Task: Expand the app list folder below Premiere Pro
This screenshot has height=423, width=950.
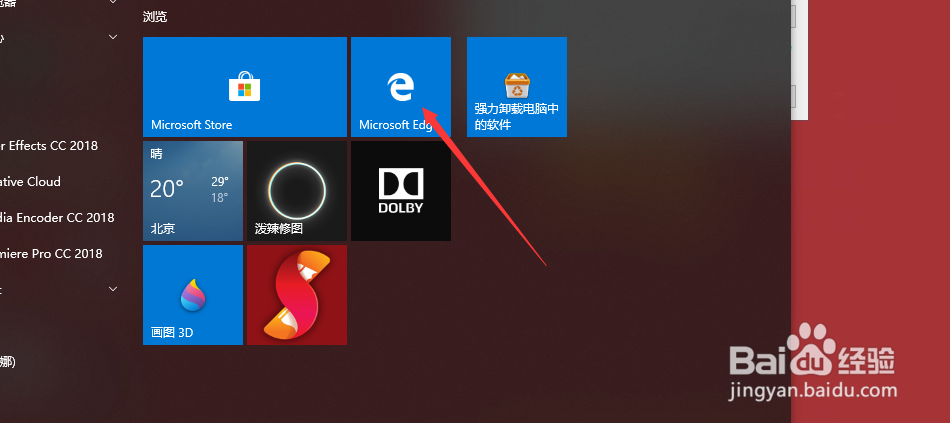Action: (x=113, y=289)
